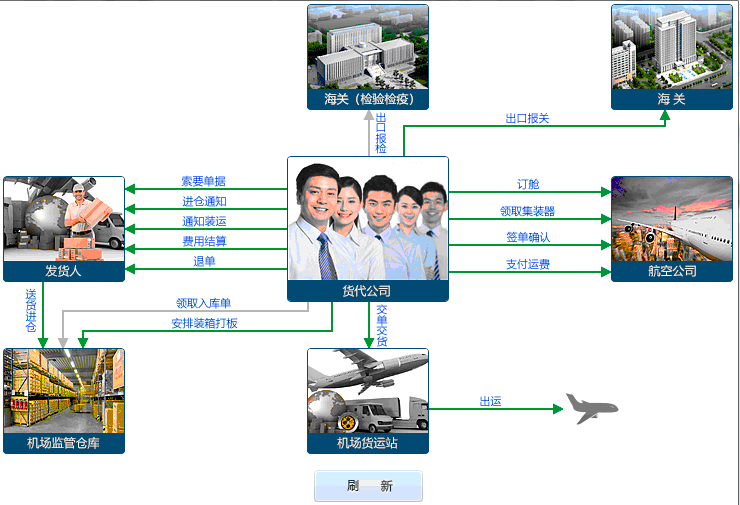Viewport: 740px width, 505px height.
Task: Click the 发货人 caption bar
Action: (x=64, y=271)
